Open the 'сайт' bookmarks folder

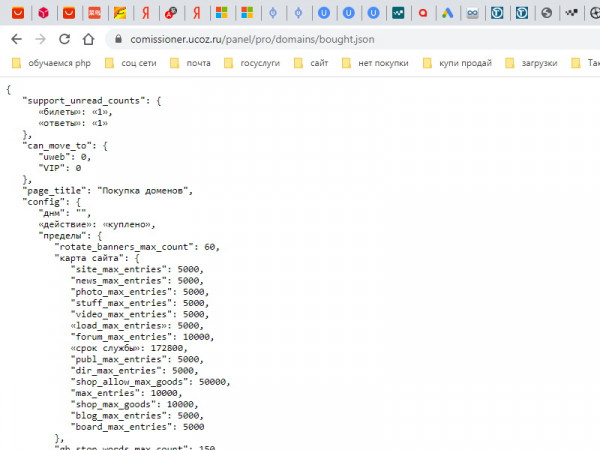click(311, 63)
